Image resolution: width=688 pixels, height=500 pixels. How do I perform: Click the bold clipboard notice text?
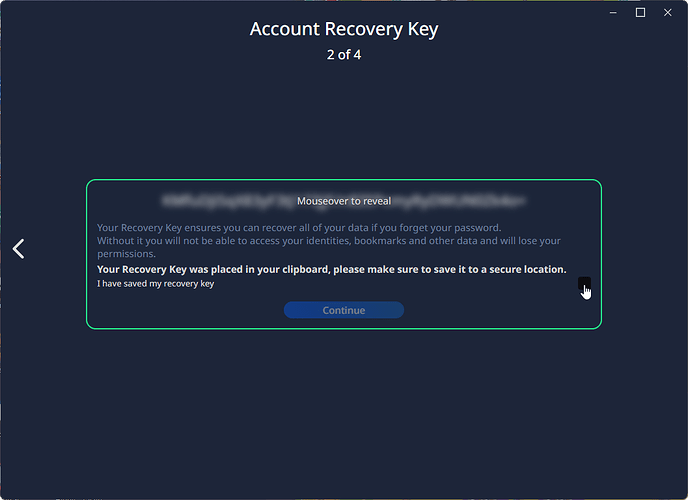[x=331, y=269]
